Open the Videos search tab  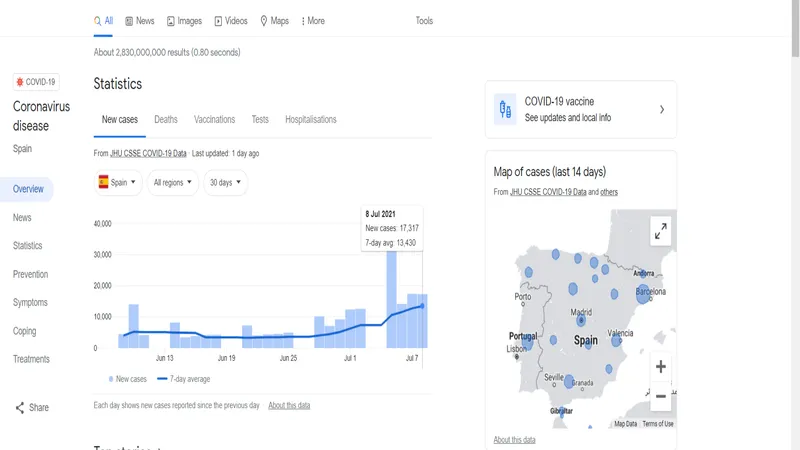click(x=231, y=21)
